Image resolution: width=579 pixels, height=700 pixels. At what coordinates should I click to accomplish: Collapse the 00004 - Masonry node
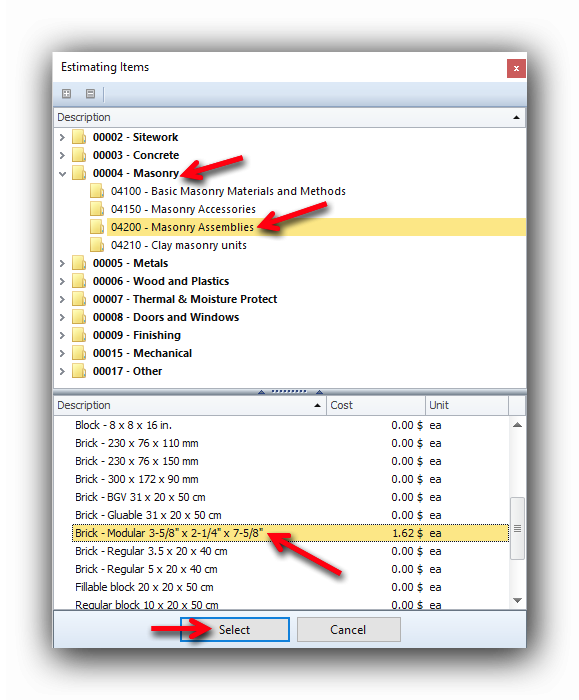point(62,173)
